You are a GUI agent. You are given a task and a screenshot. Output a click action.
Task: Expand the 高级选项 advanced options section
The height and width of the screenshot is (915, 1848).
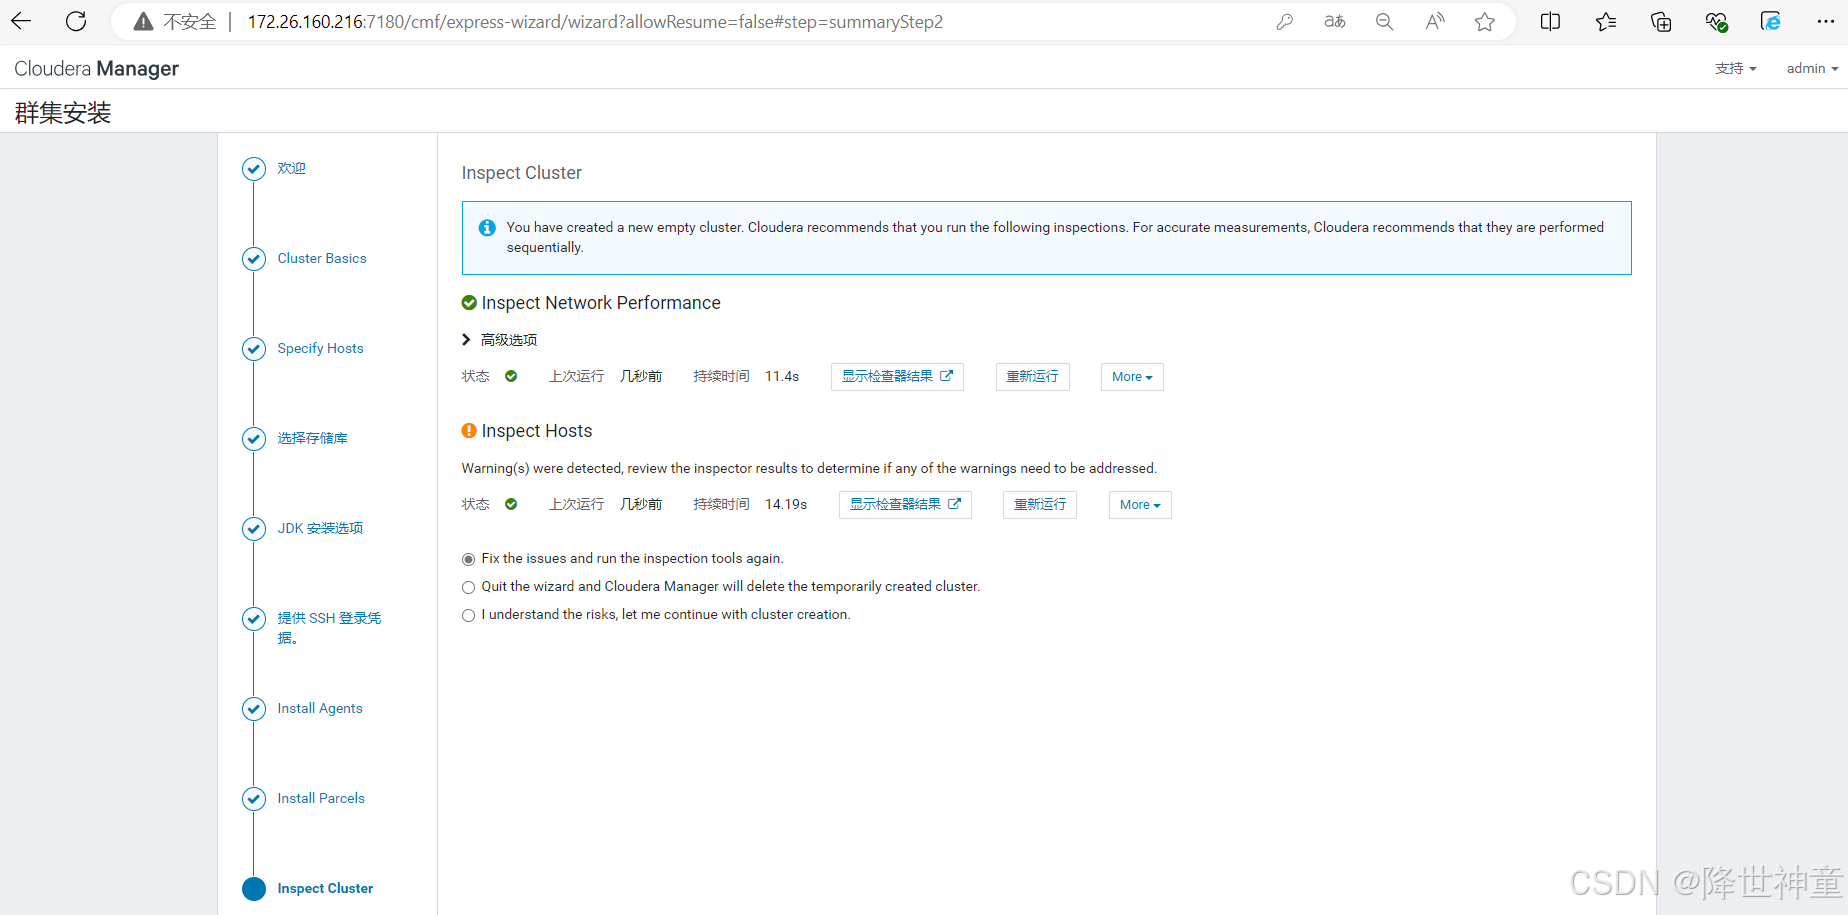499,340
